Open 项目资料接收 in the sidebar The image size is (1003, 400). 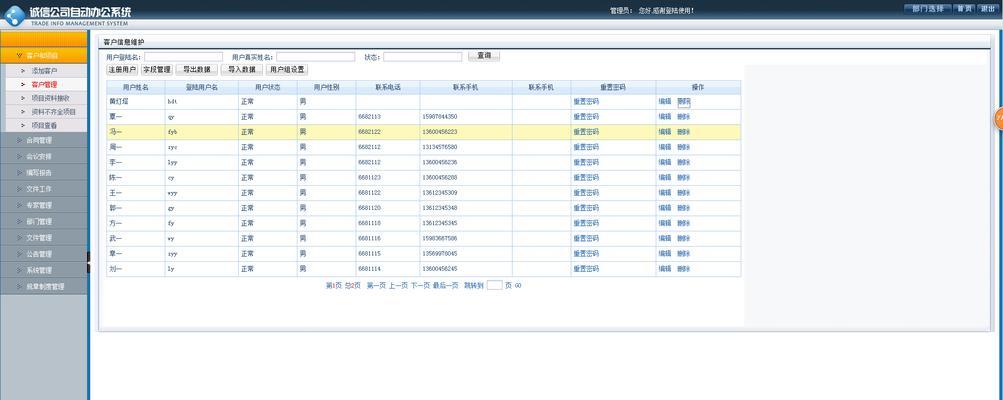[50, 98]
